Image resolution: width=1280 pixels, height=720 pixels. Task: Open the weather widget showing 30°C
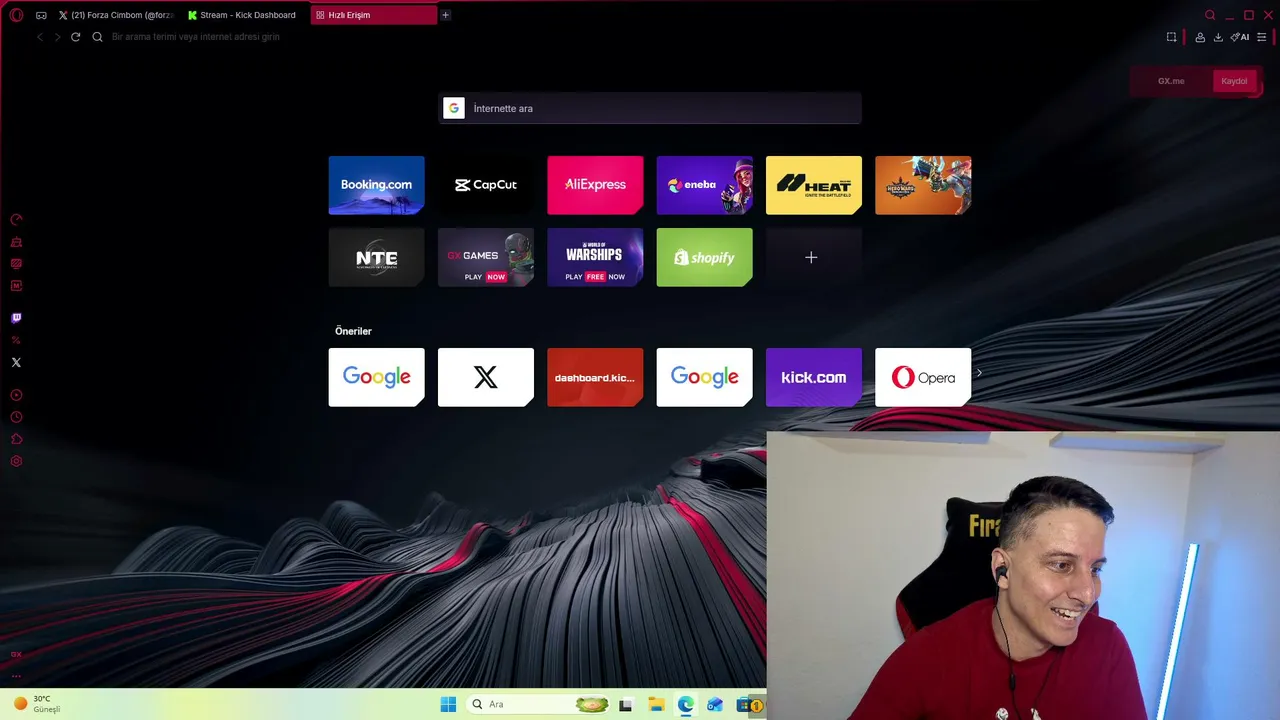(36, 704)
